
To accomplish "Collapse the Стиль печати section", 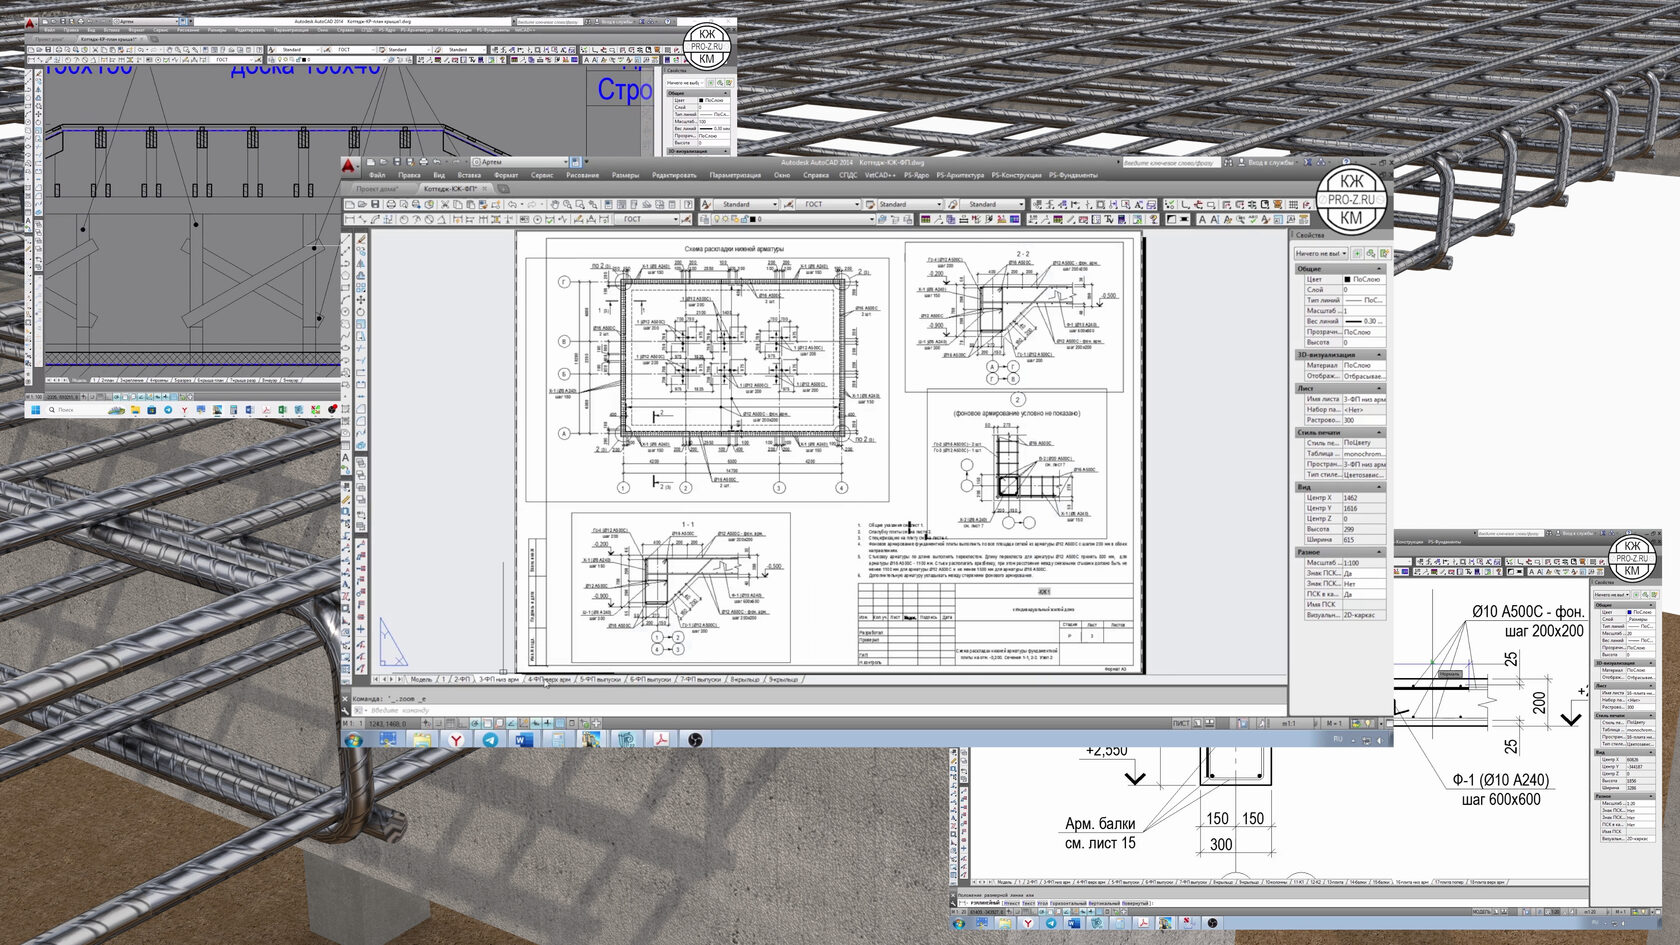I will click(1379, 433).
